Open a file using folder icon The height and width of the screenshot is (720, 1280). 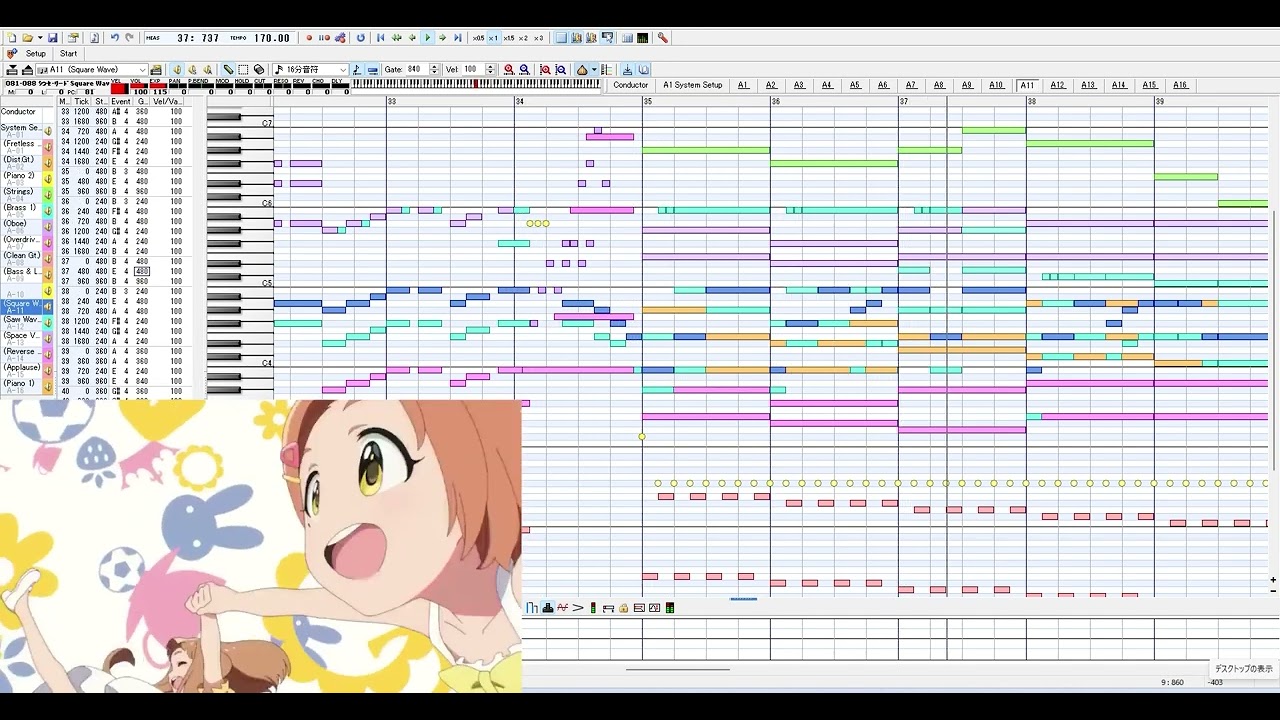point(26,38)
